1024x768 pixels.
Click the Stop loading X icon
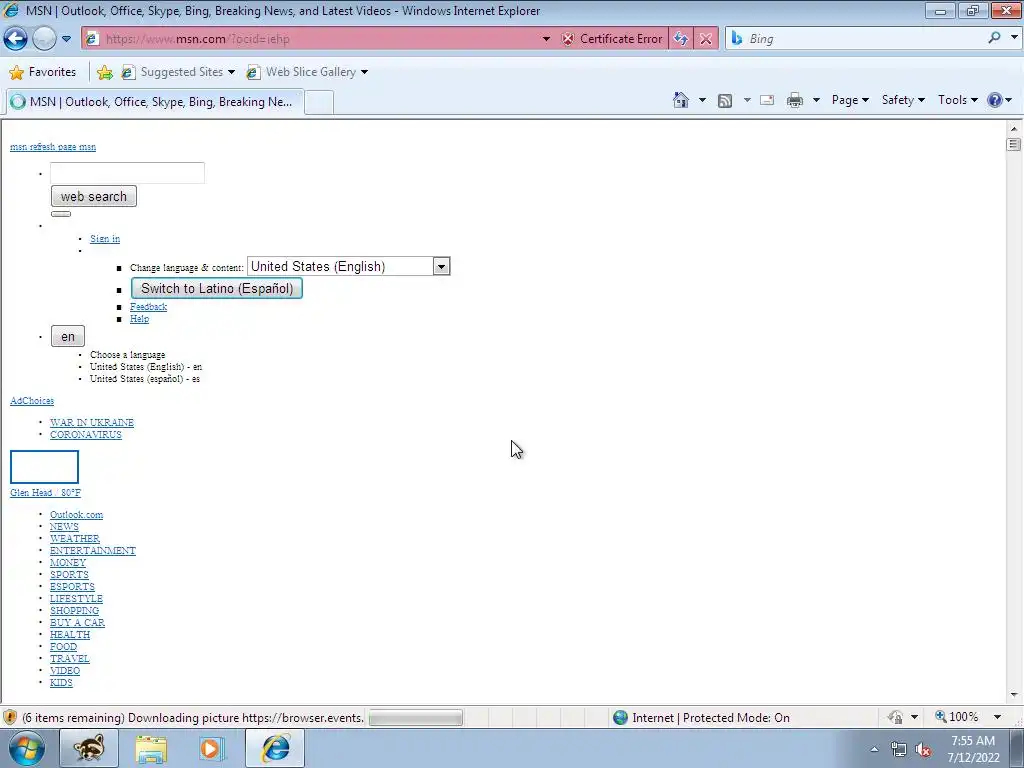[706, 39]
